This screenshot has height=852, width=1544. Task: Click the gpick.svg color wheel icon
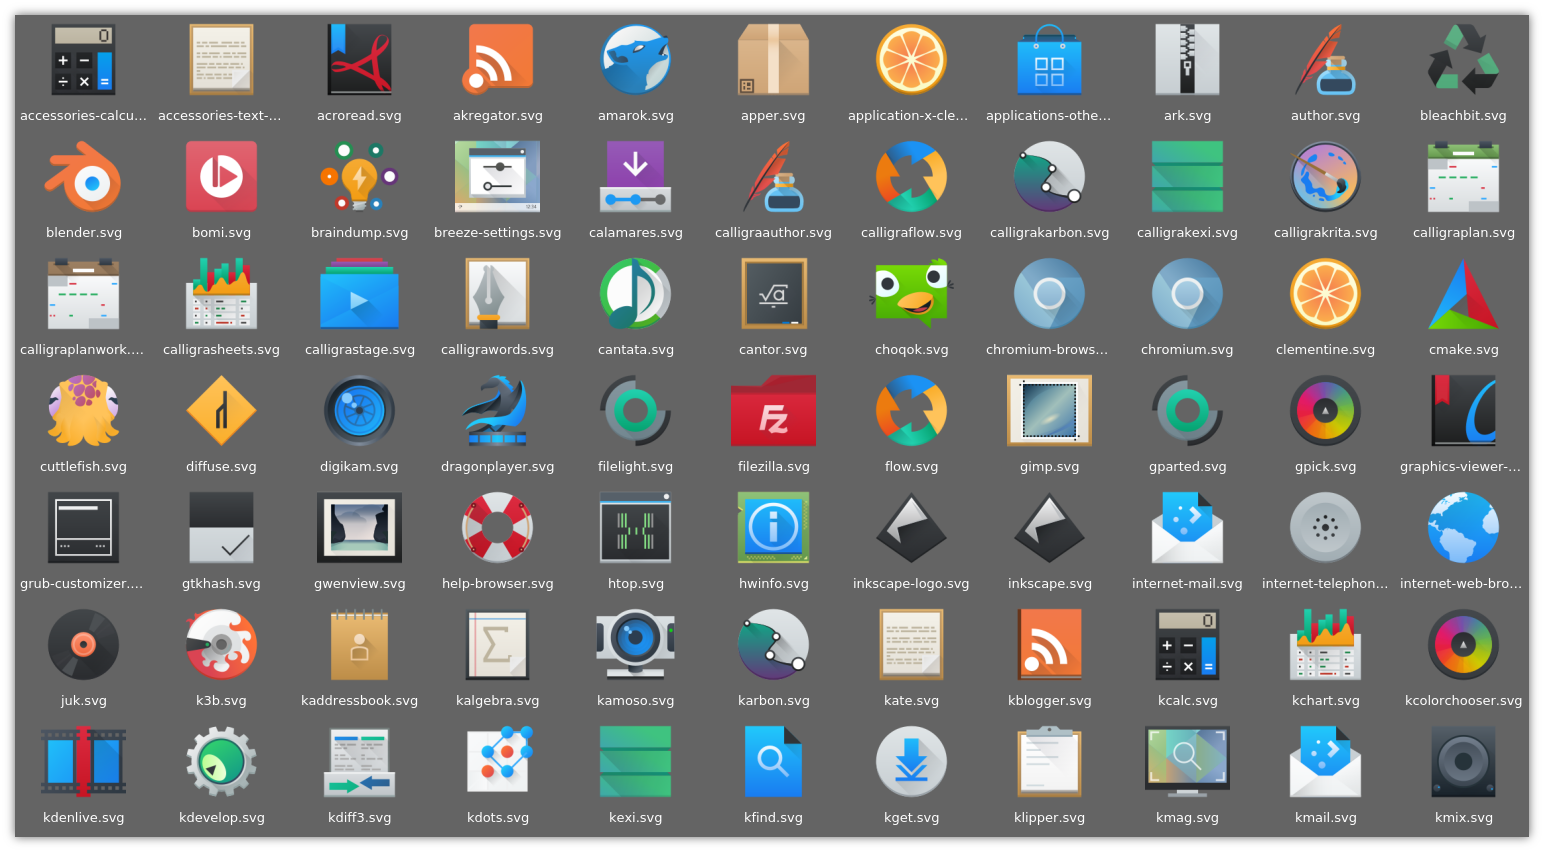coord(1325,410)
